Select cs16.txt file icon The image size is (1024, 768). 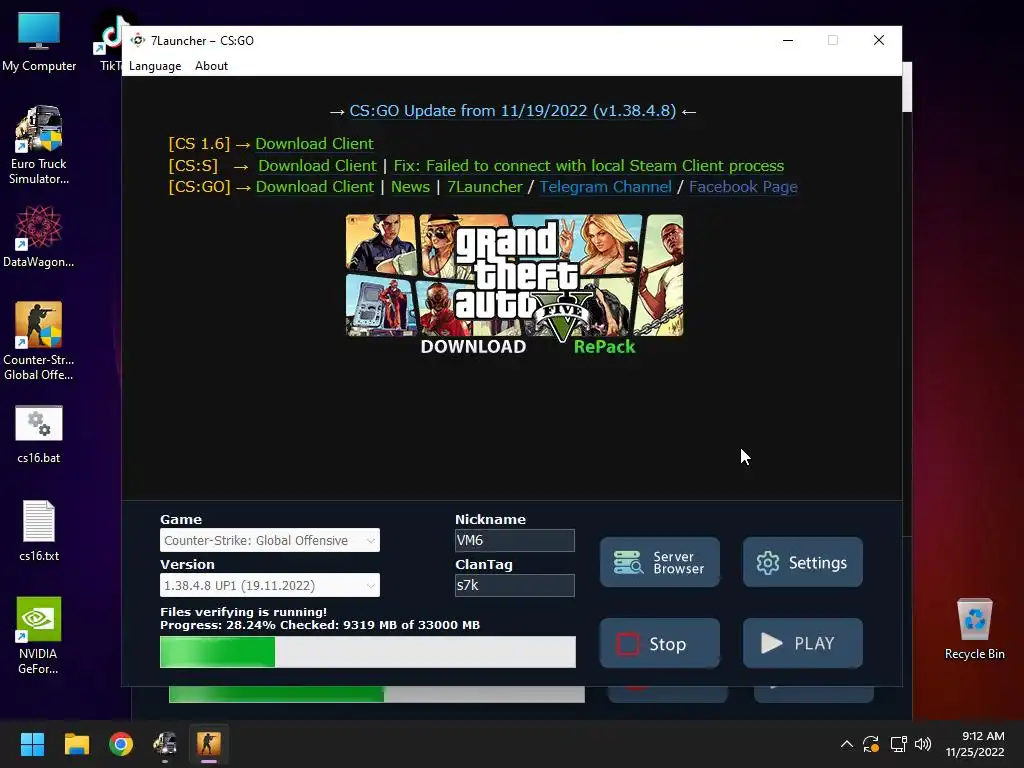pos(39,531)
